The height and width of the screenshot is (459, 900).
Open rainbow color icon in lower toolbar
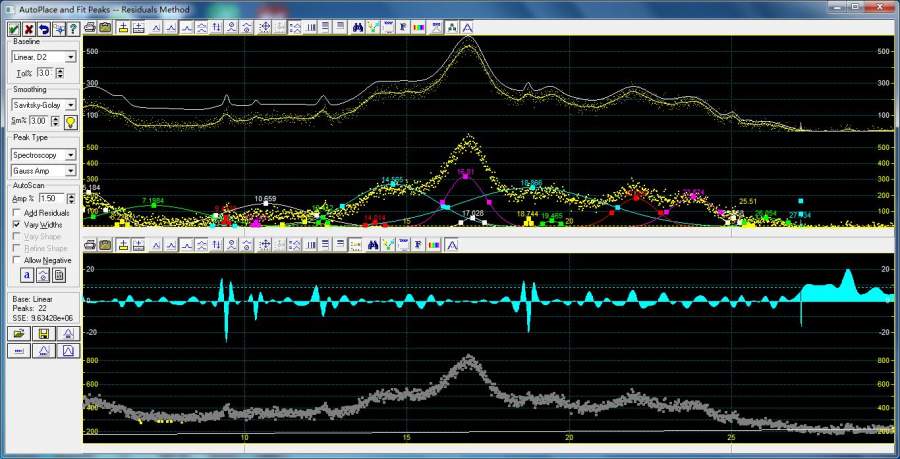coord(435,245)
